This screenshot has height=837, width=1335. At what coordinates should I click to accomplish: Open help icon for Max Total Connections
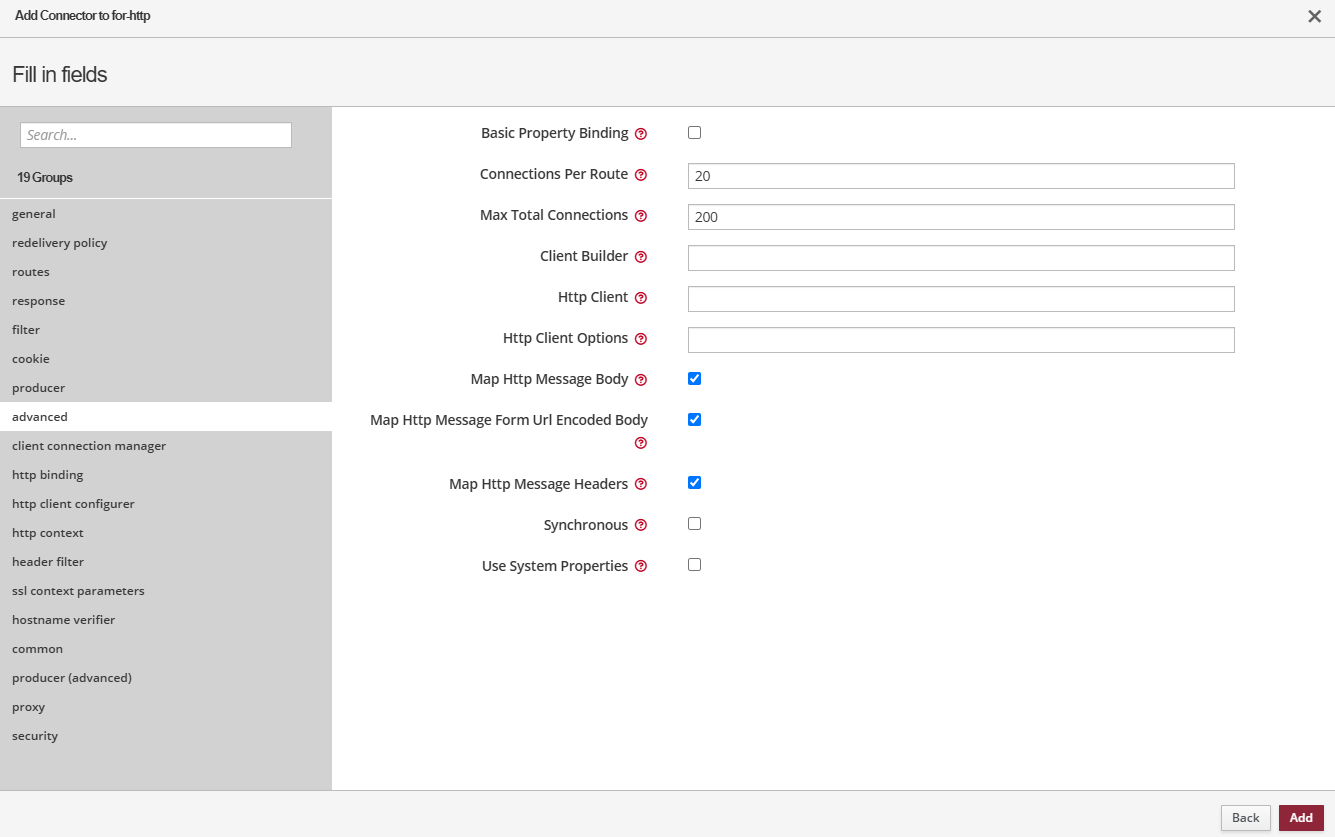click(x=641, y=216)
